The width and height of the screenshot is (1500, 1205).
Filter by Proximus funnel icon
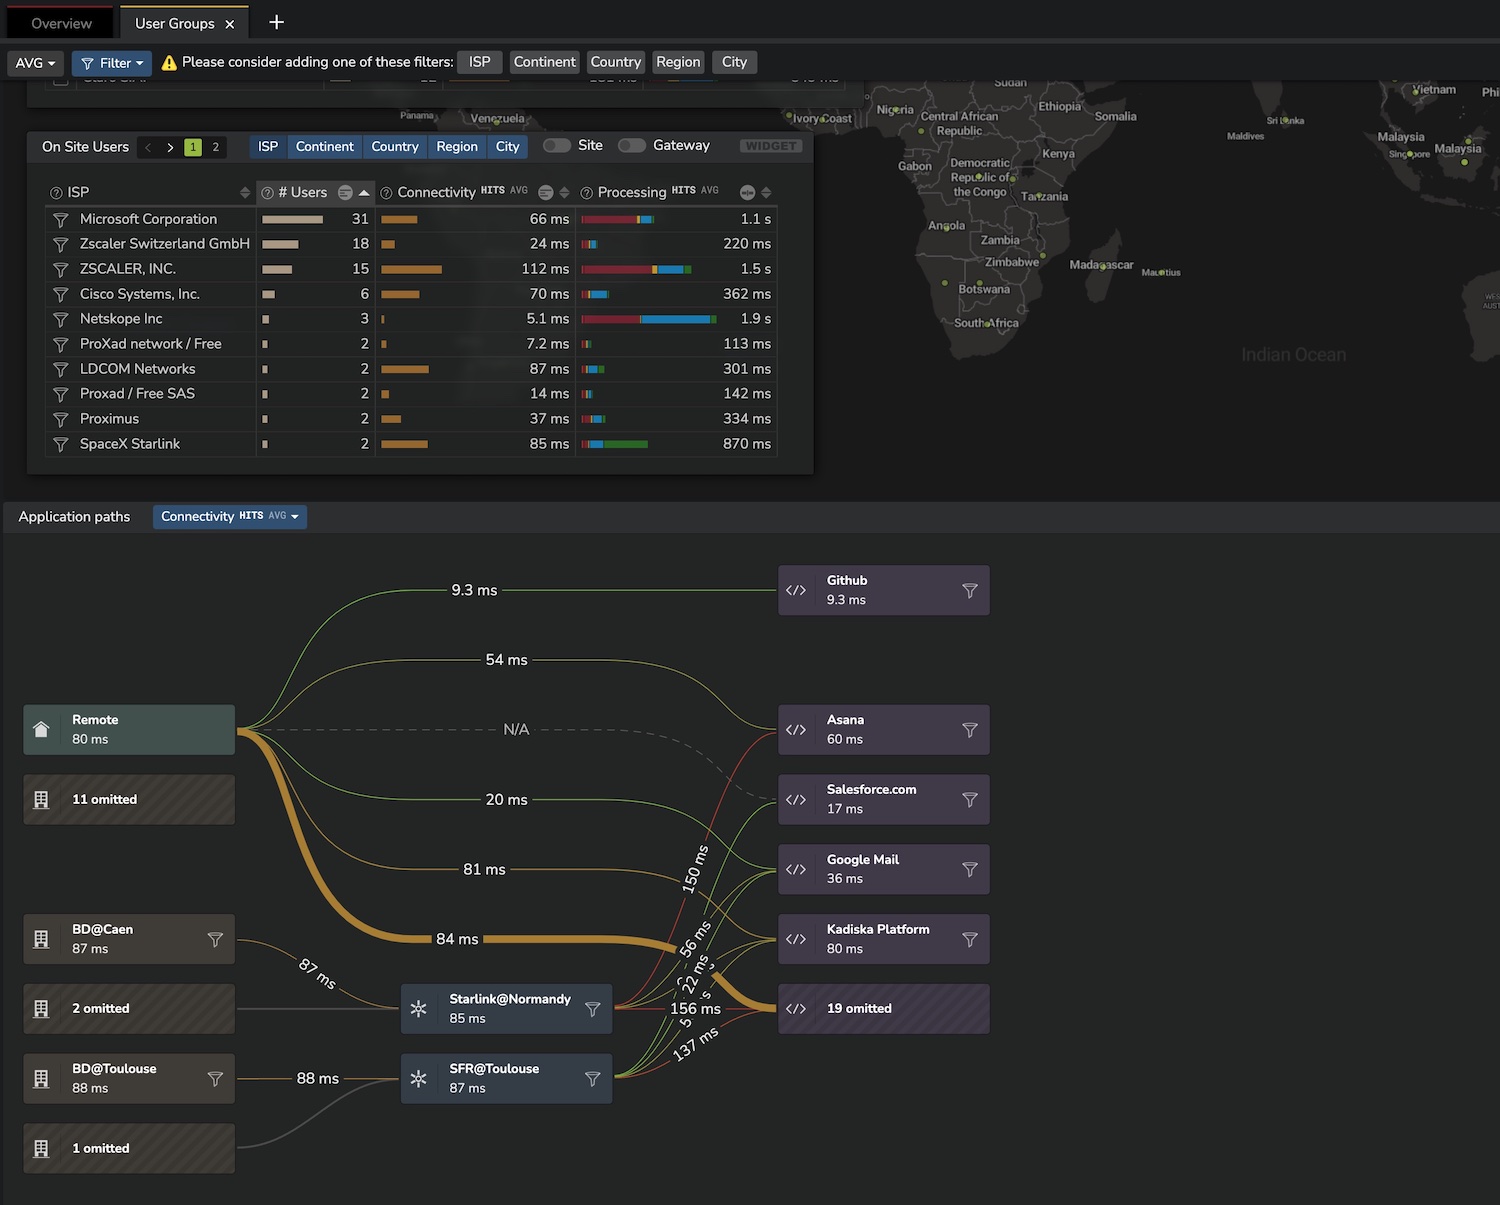[x=60, y=420]
